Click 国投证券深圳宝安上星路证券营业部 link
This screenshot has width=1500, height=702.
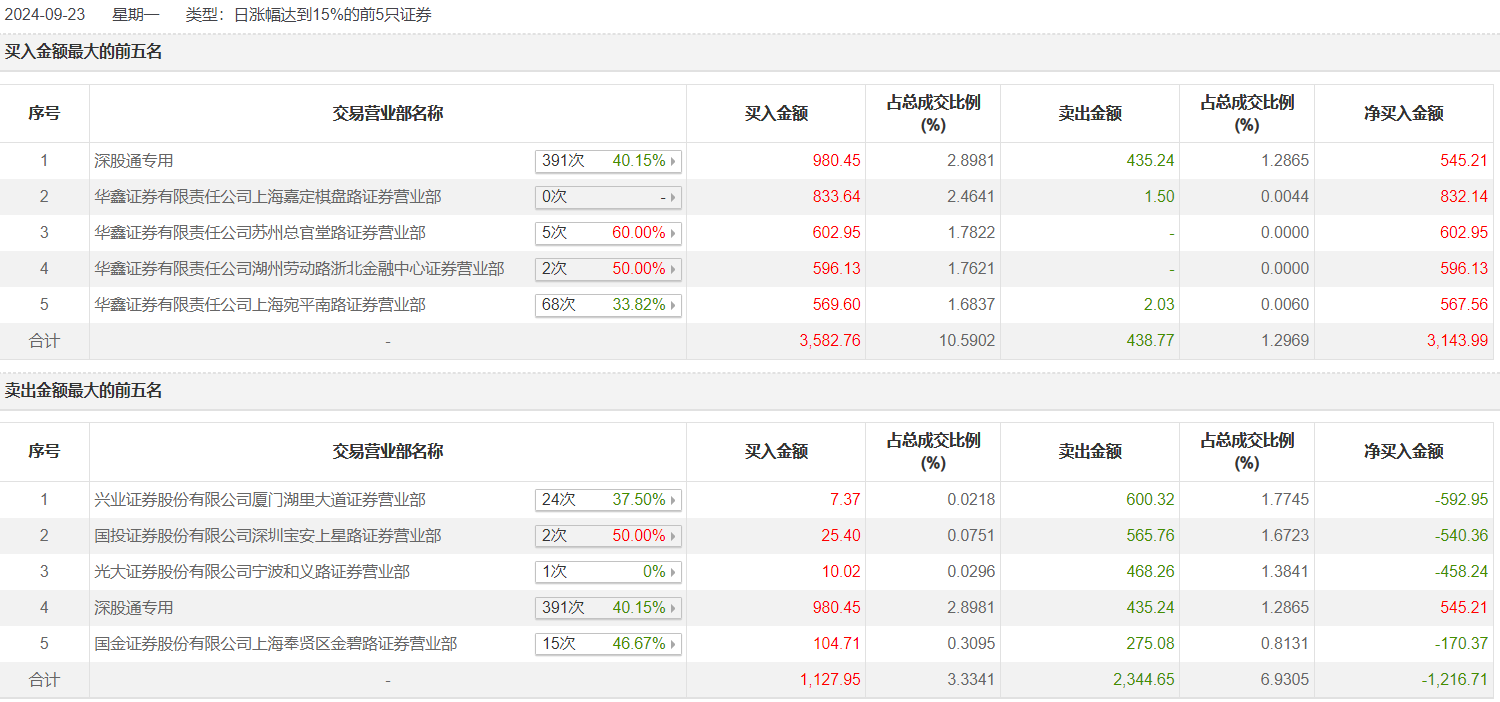pyautogui.click(x=267, y=536)
